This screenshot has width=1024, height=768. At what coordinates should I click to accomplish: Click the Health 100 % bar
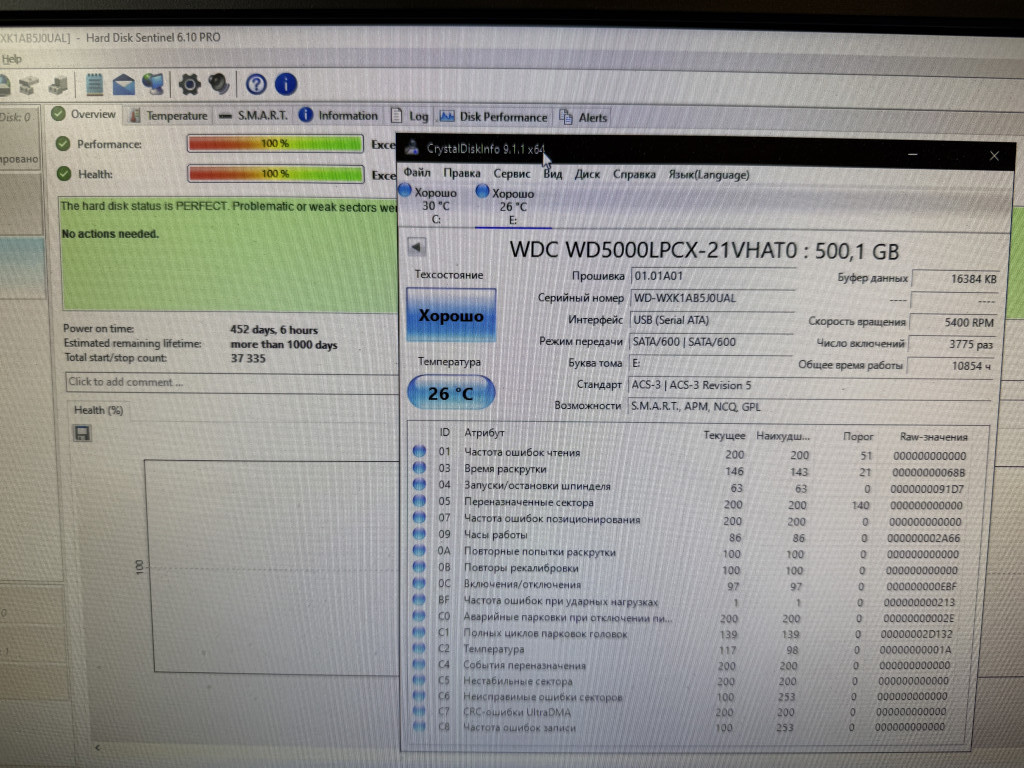point(275,174)
